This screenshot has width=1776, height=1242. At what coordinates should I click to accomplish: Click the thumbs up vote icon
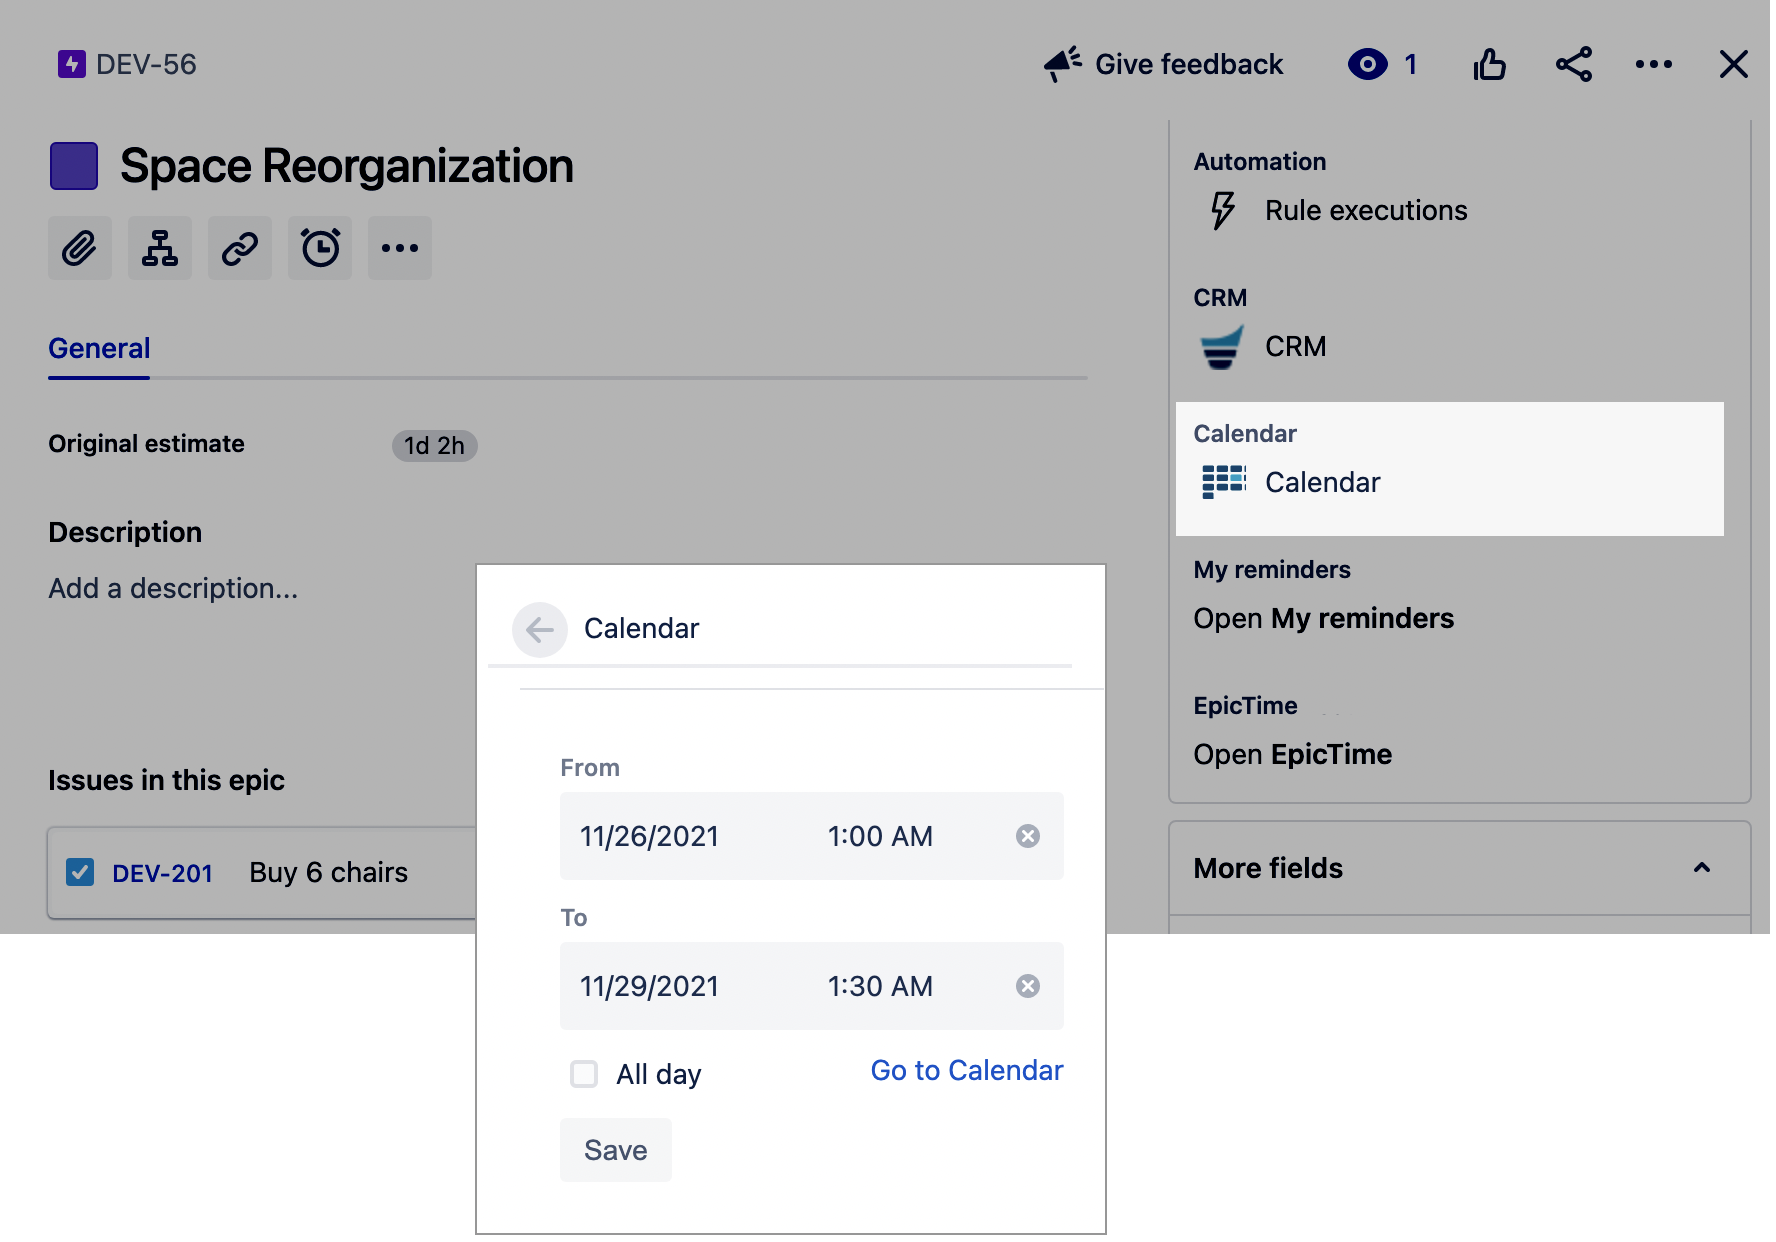click(x=1489, y=65)
